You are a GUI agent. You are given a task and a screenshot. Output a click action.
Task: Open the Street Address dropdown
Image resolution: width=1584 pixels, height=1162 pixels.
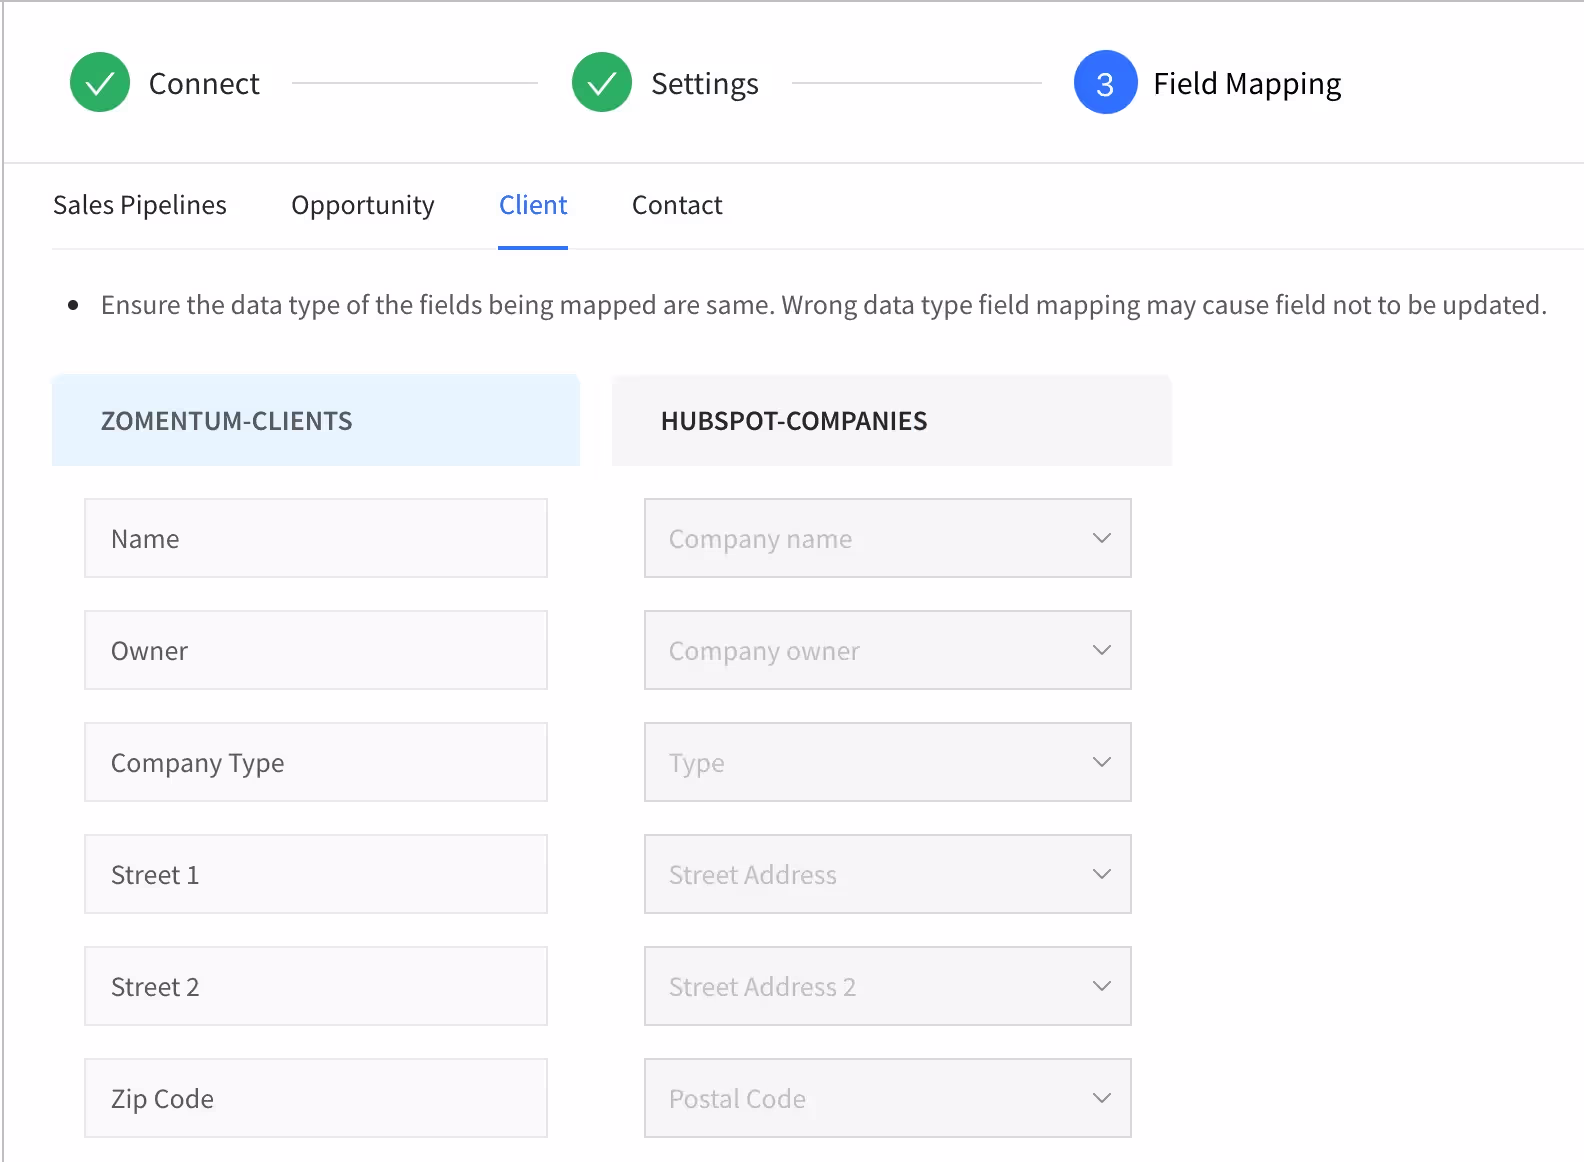click(888, 874)
